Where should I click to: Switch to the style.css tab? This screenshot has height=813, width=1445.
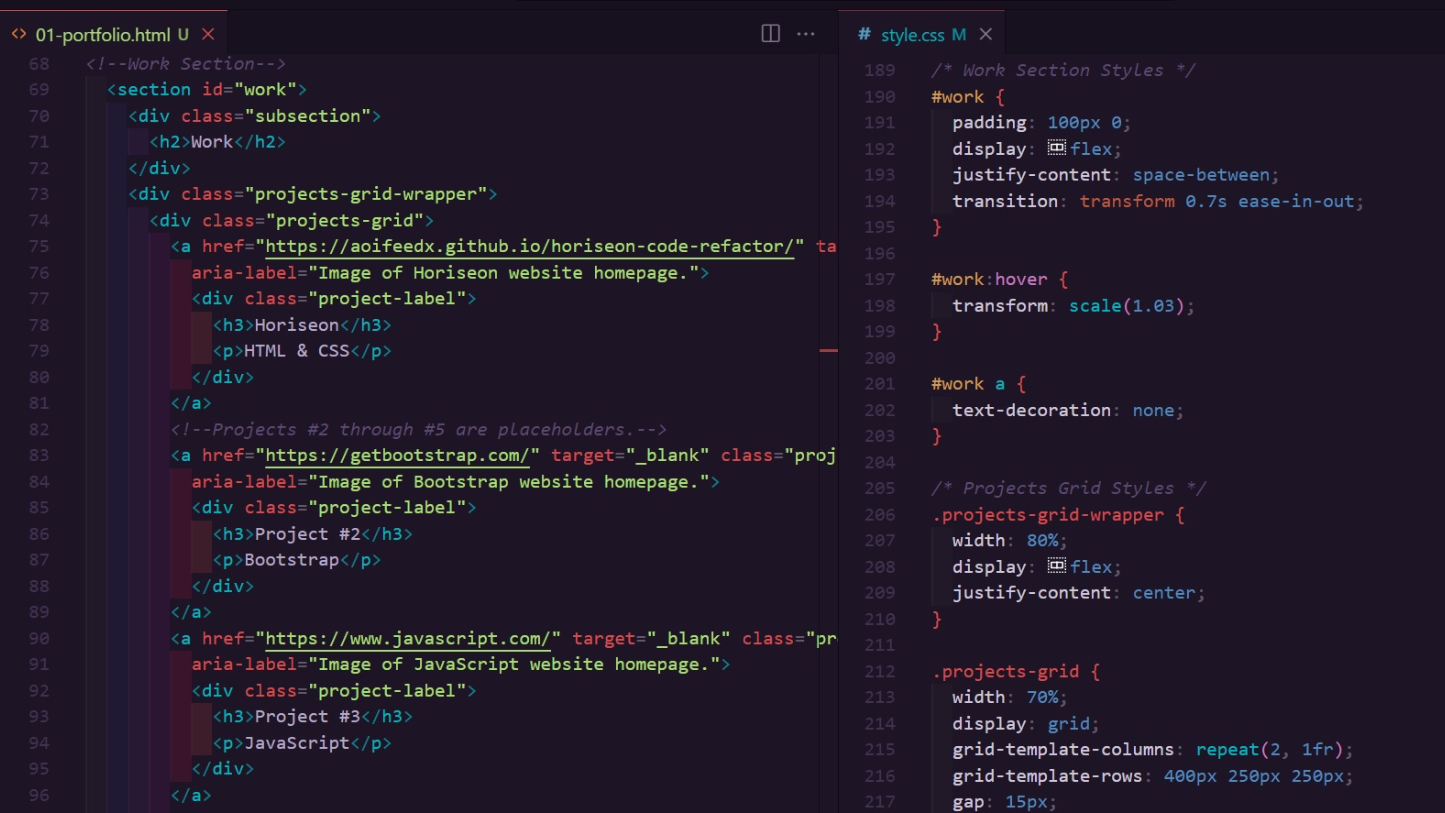tap(923, 34)
